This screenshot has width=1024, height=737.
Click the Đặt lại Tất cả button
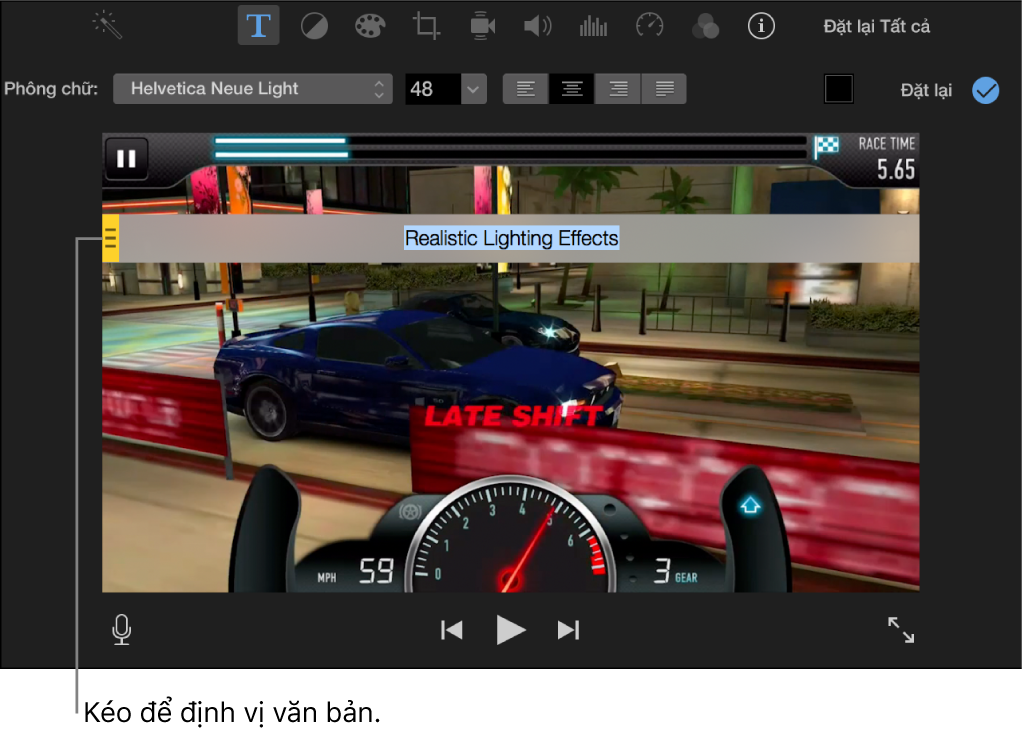point(876,27)
